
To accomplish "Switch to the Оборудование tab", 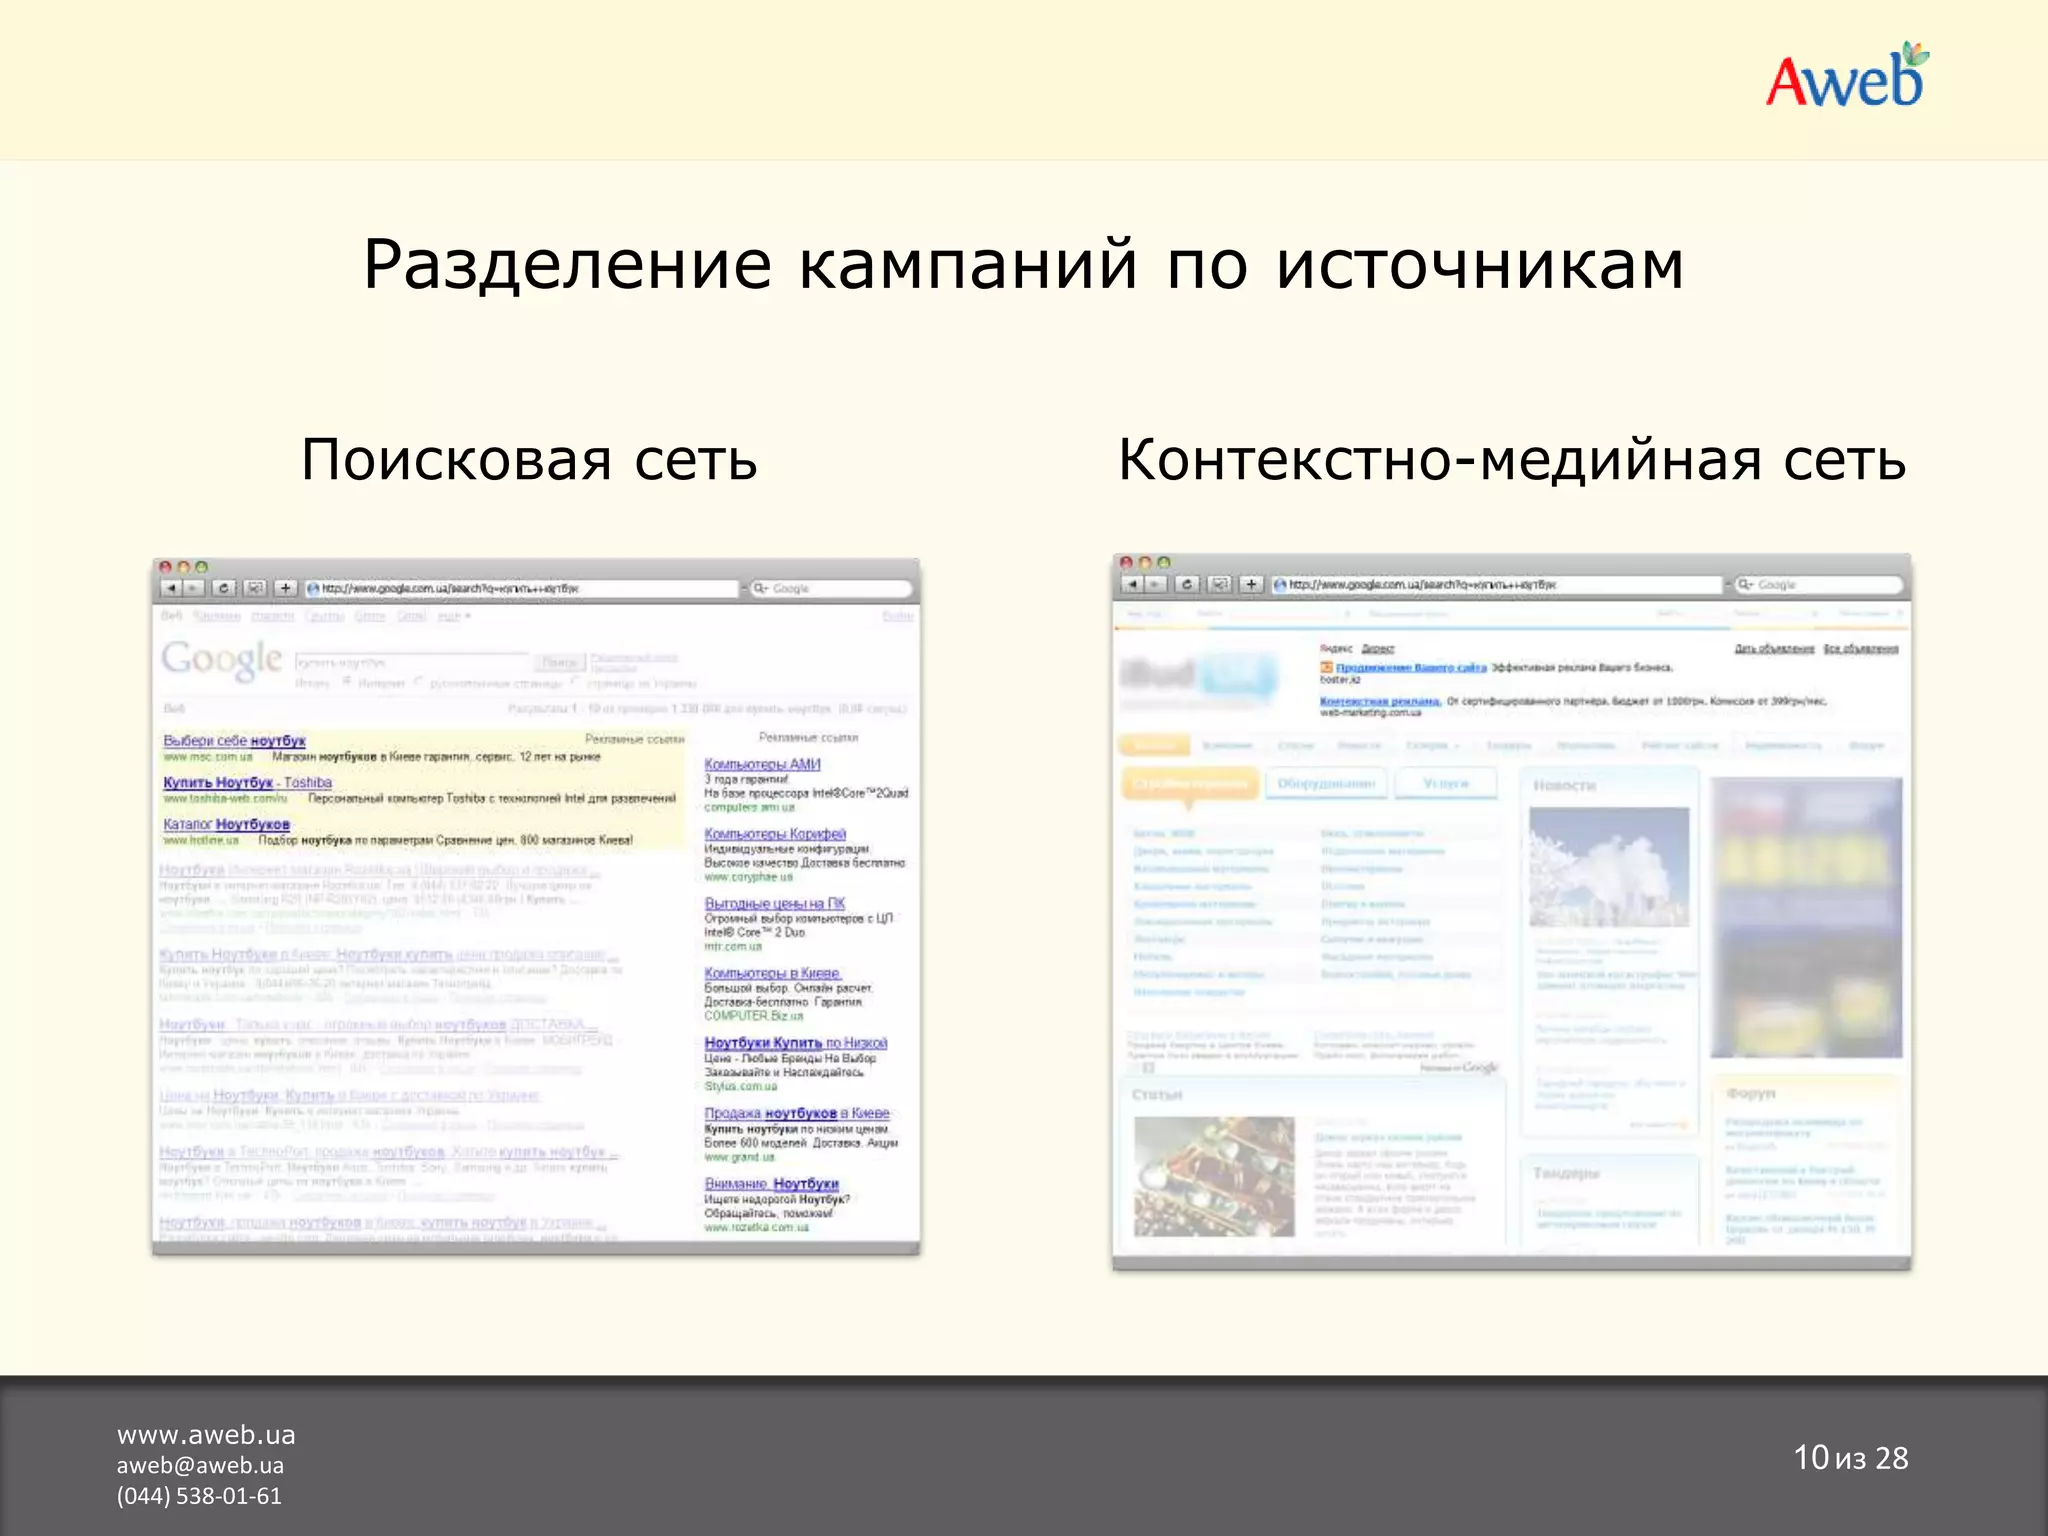I will [x=1327, y=783].
